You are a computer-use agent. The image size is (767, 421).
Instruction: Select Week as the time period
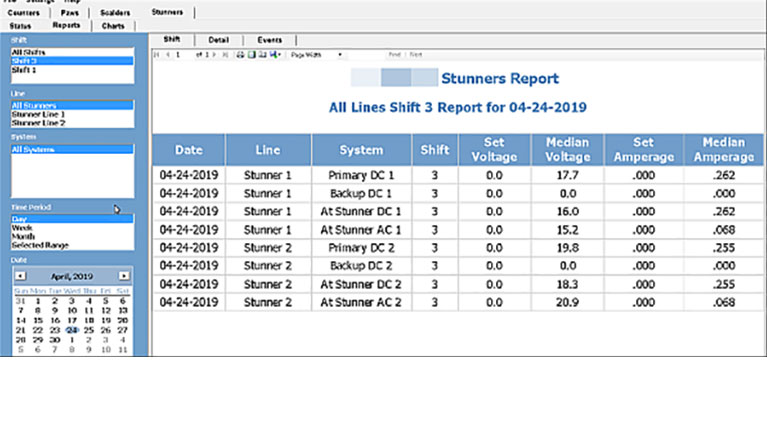21,227
